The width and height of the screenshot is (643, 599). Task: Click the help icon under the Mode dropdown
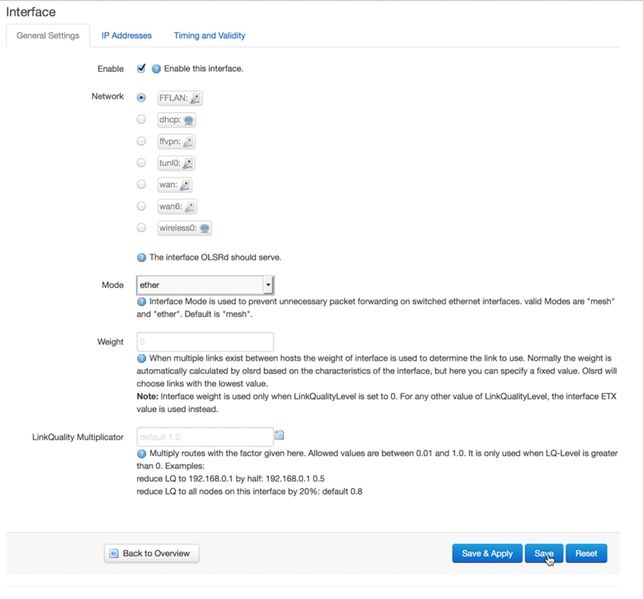click(x=142, y=302)
